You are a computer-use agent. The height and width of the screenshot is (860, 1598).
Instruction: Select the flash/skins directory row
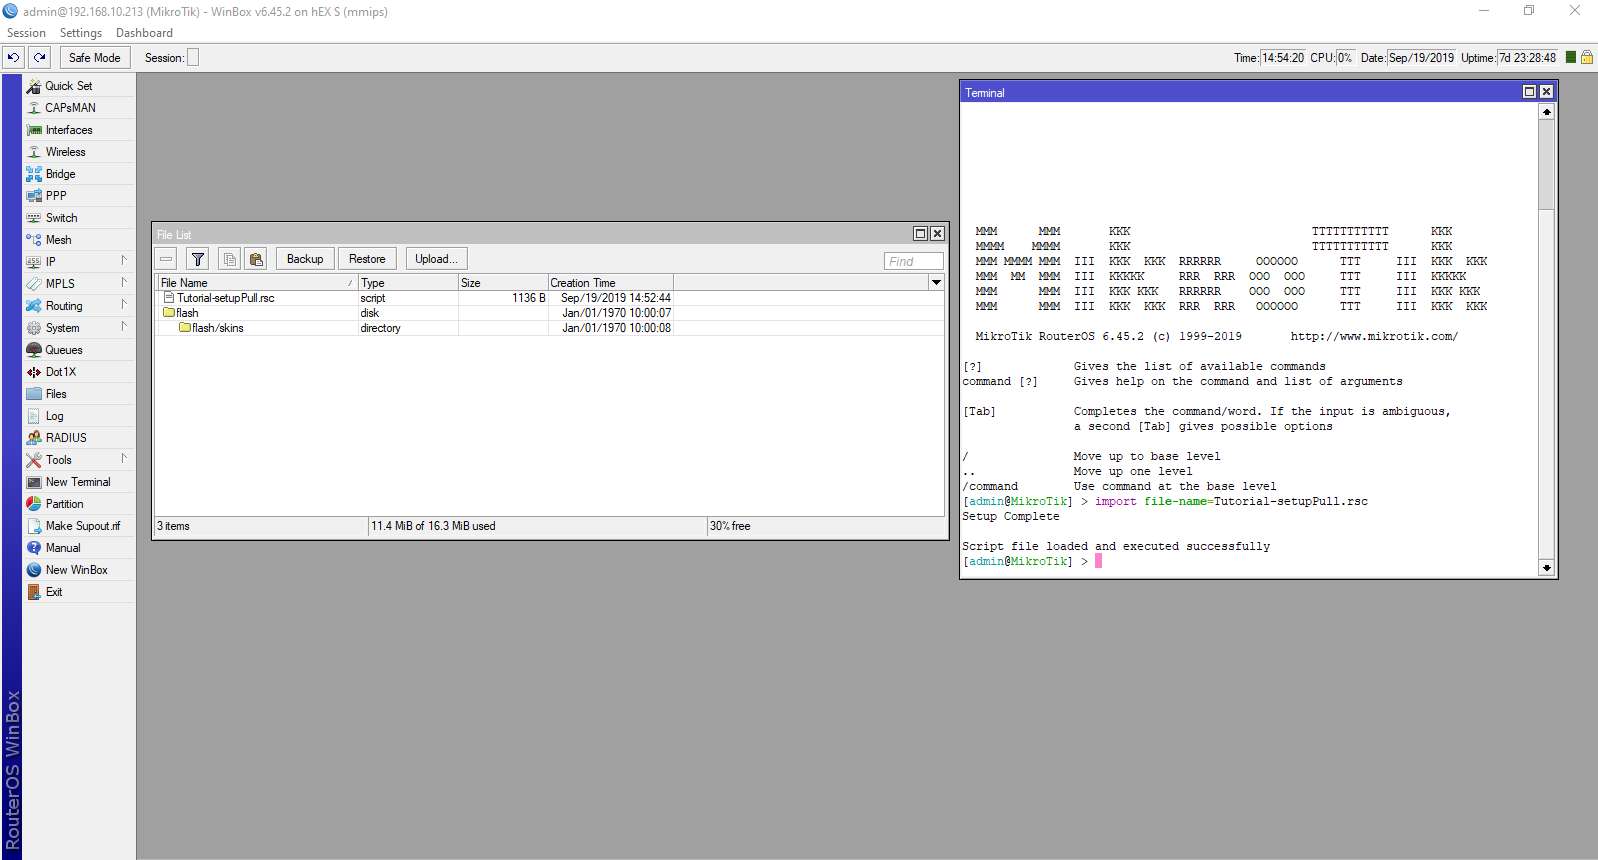tap(550, 328)
